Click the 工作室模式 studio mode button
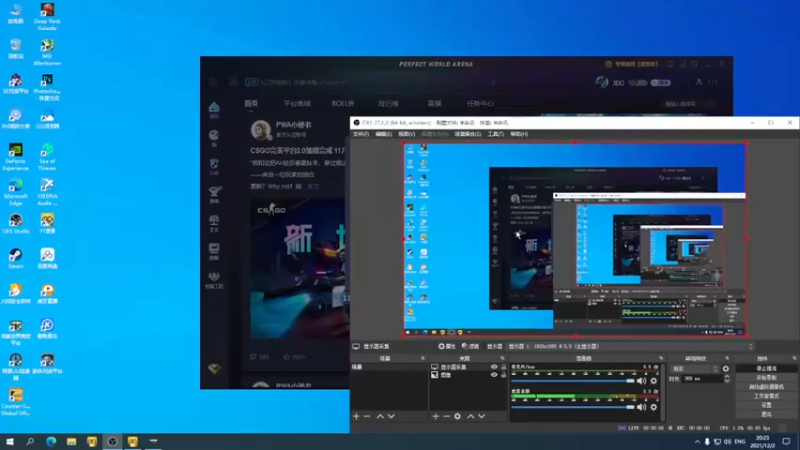This screenshot has width=800, height=450. tap(766, 396)
